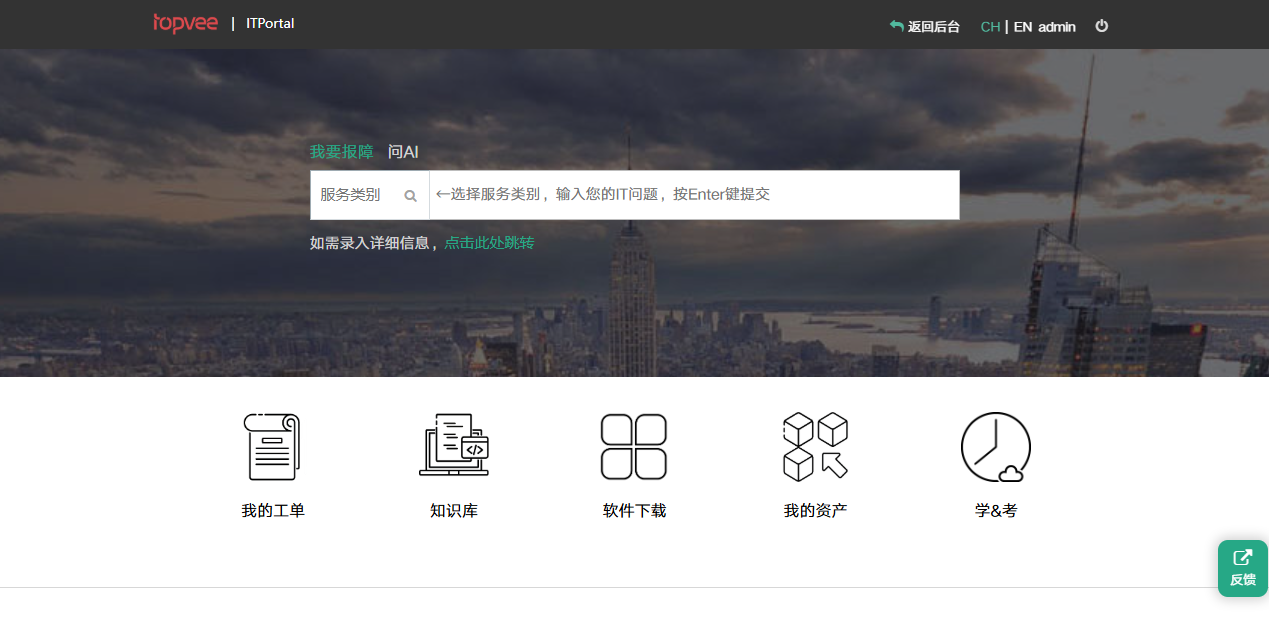Click the 如需录入详细信息 hint text
This screenshot has height=631, width=1269.
[374, 243]
